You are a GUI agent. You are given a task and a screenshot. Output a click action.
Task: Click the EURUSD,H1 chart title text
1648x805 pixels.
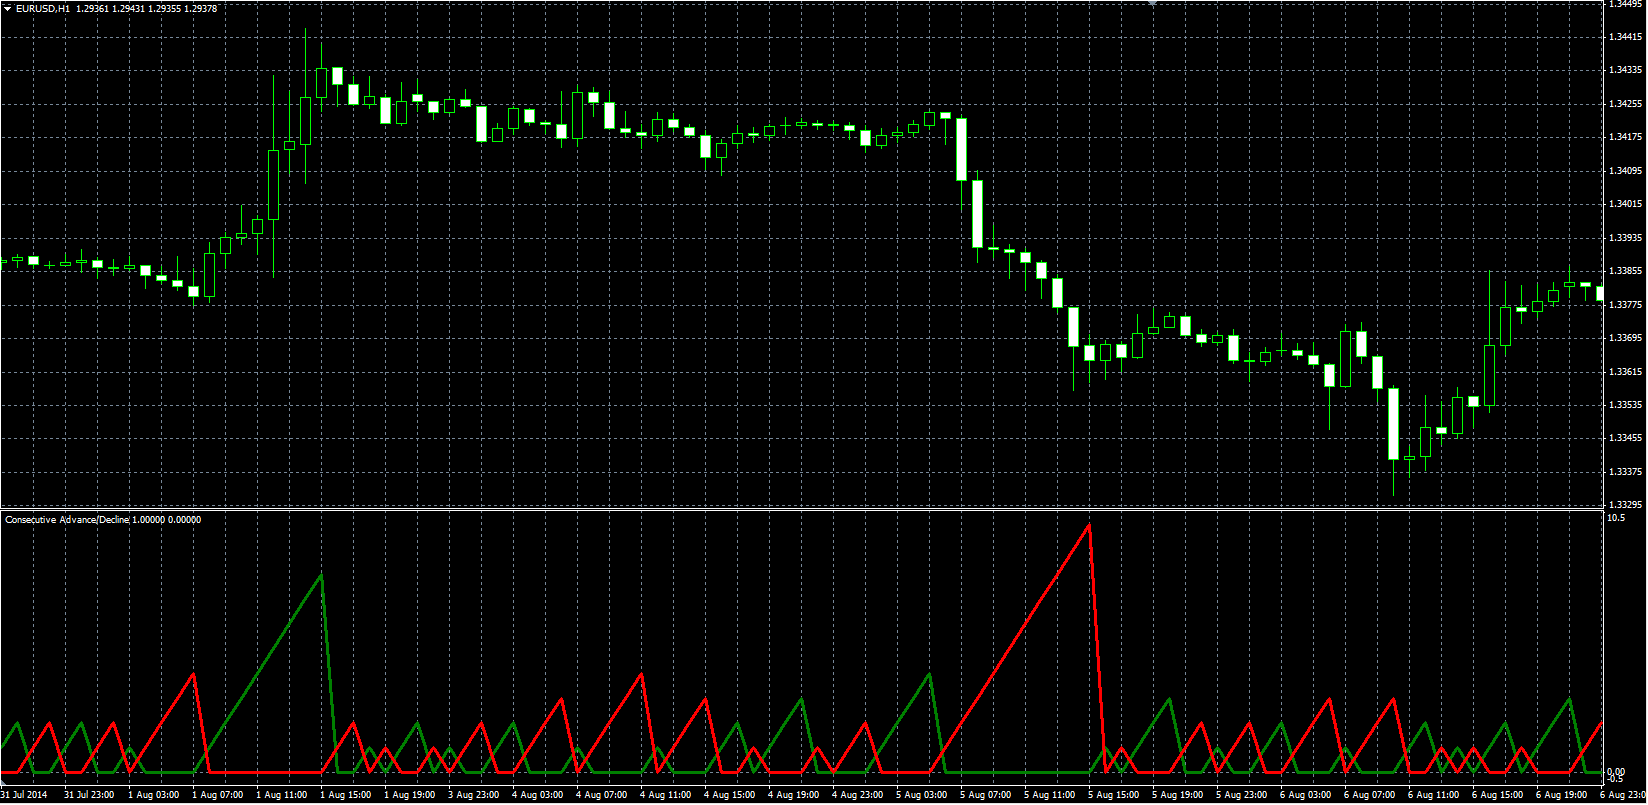[43, 8]
